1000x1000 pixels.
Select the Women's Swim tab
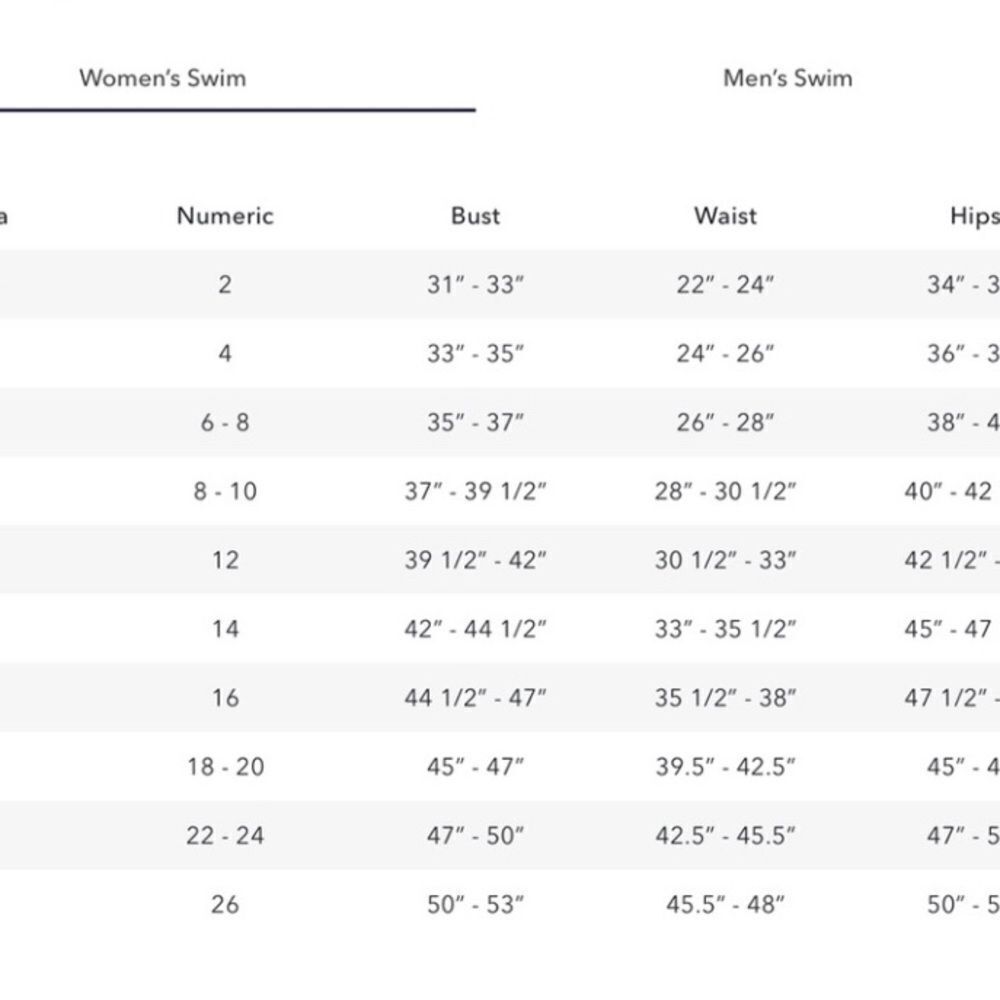[163, 78]
